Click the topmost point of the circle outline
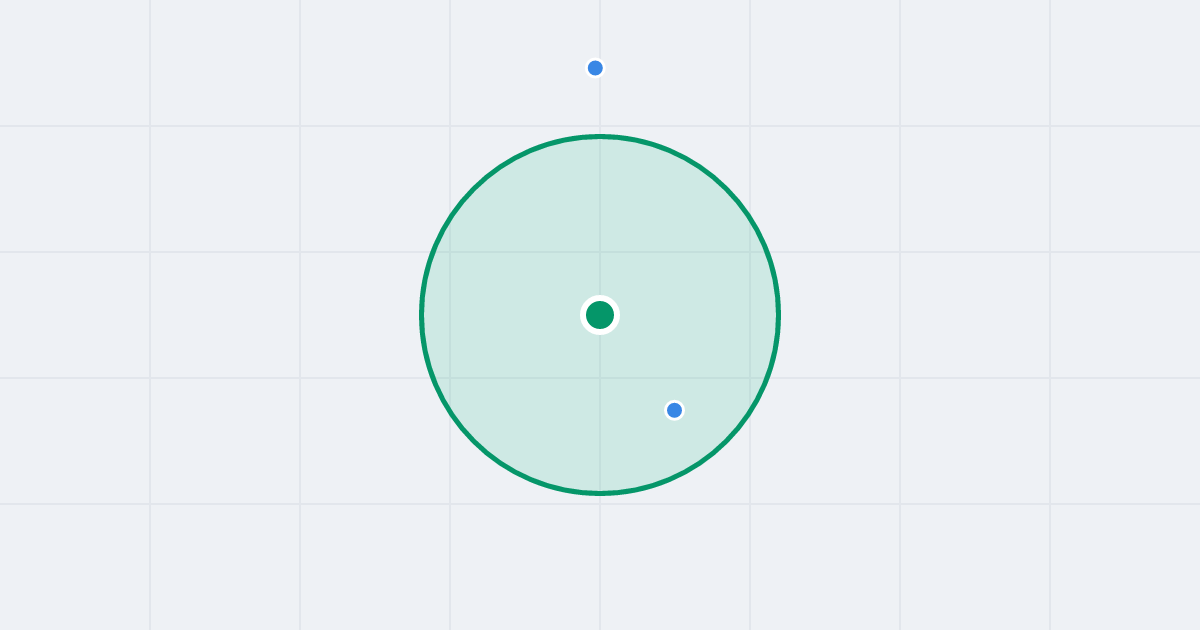The width and height of the screenshot is (1200, 630). tap(600, 136)
